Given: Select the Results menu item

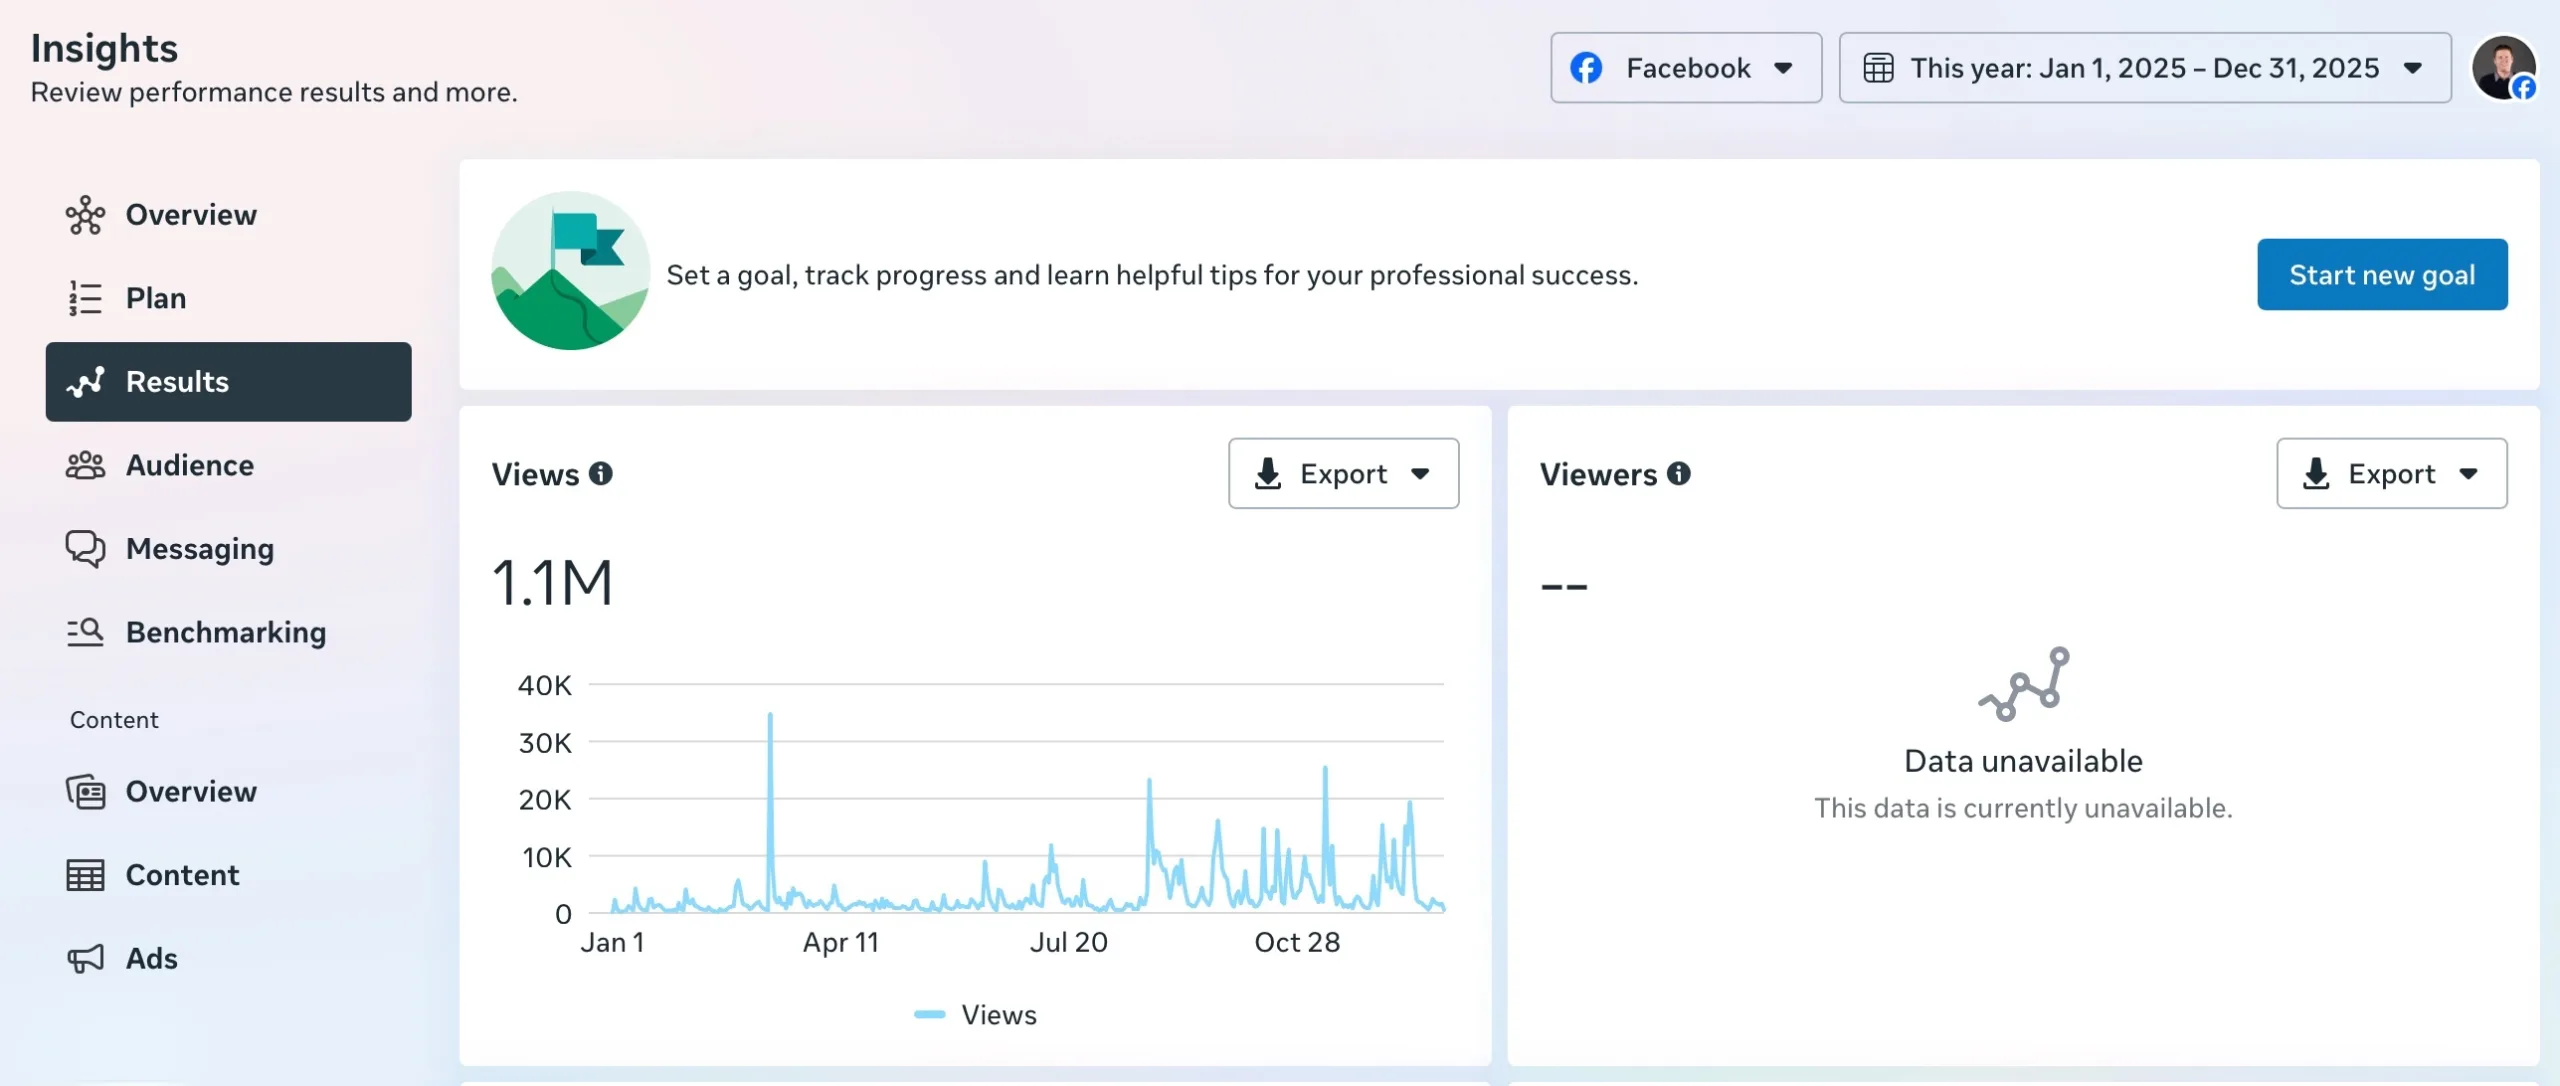Looking at the screenshot, I should tap(228, 382).
